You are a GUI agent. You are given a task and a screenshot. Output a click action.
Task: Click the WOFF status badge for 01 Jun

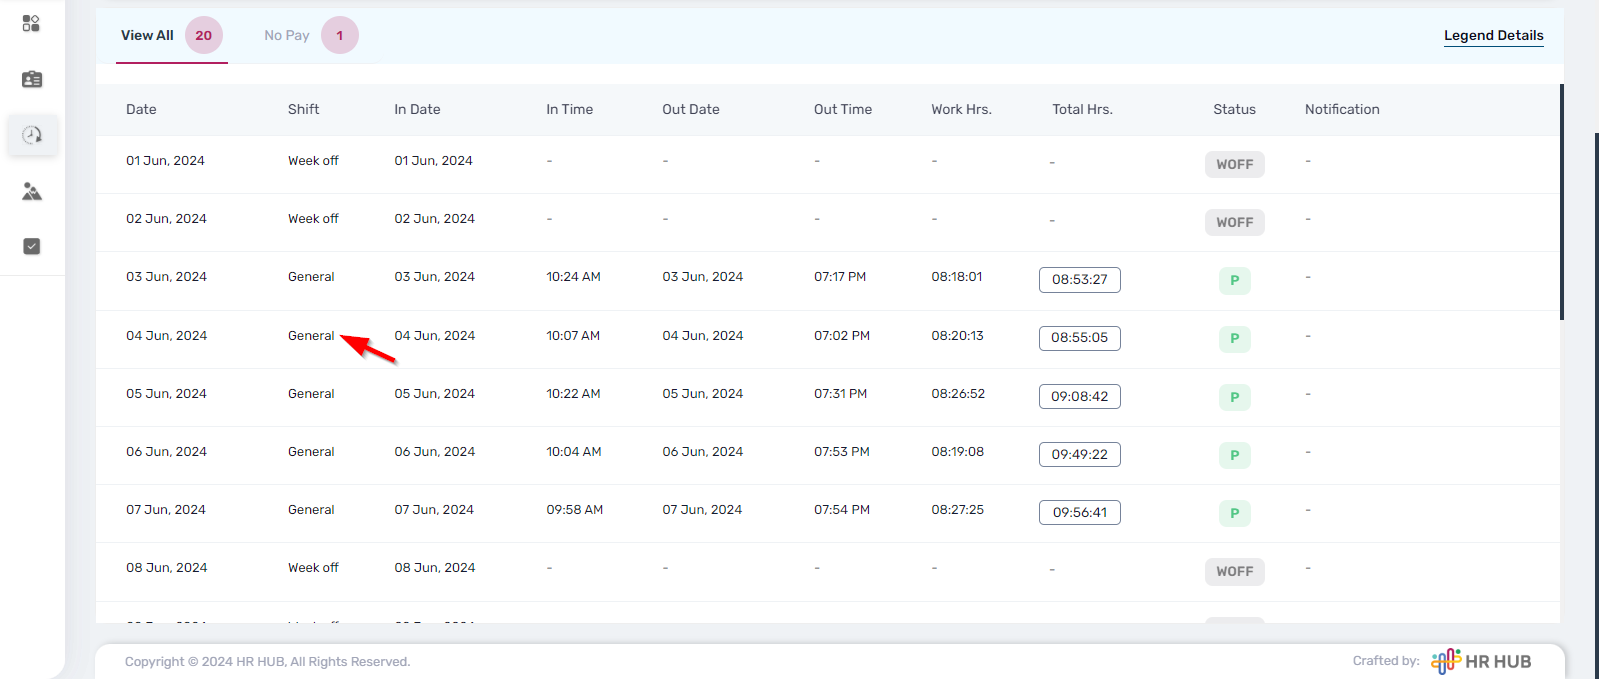tap(1234, 164)
